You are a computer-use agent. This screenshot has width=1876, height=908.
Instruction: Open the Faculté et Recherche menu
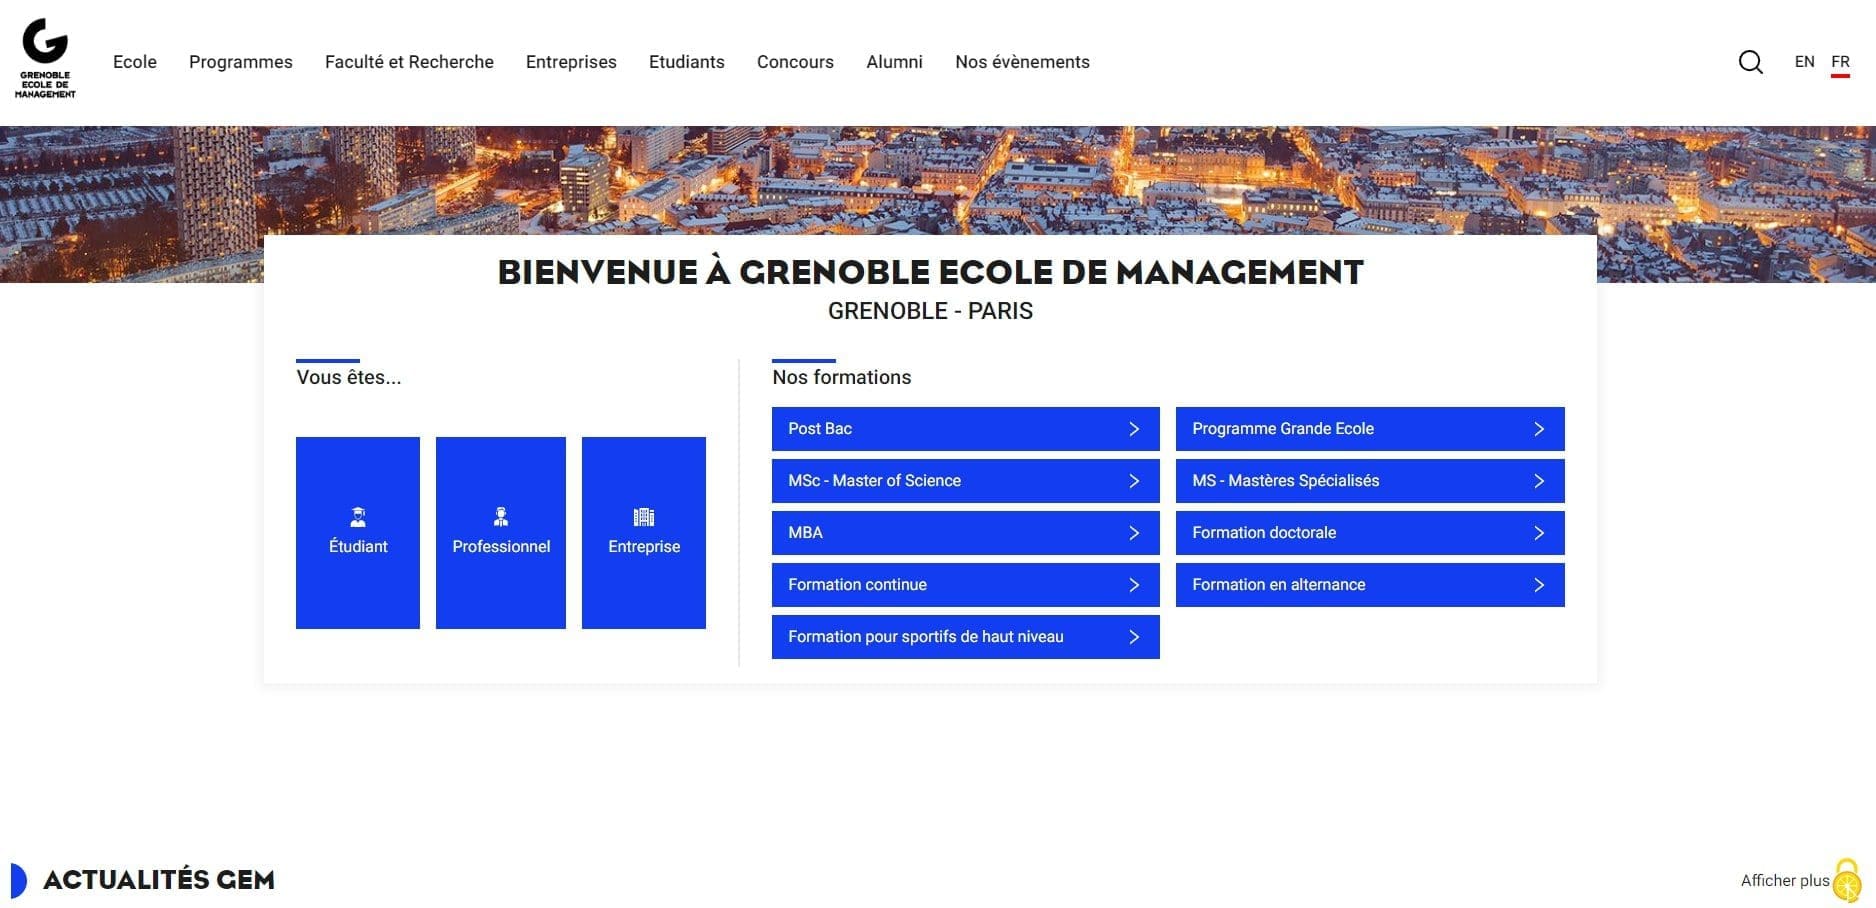click(x=409, y=62)
